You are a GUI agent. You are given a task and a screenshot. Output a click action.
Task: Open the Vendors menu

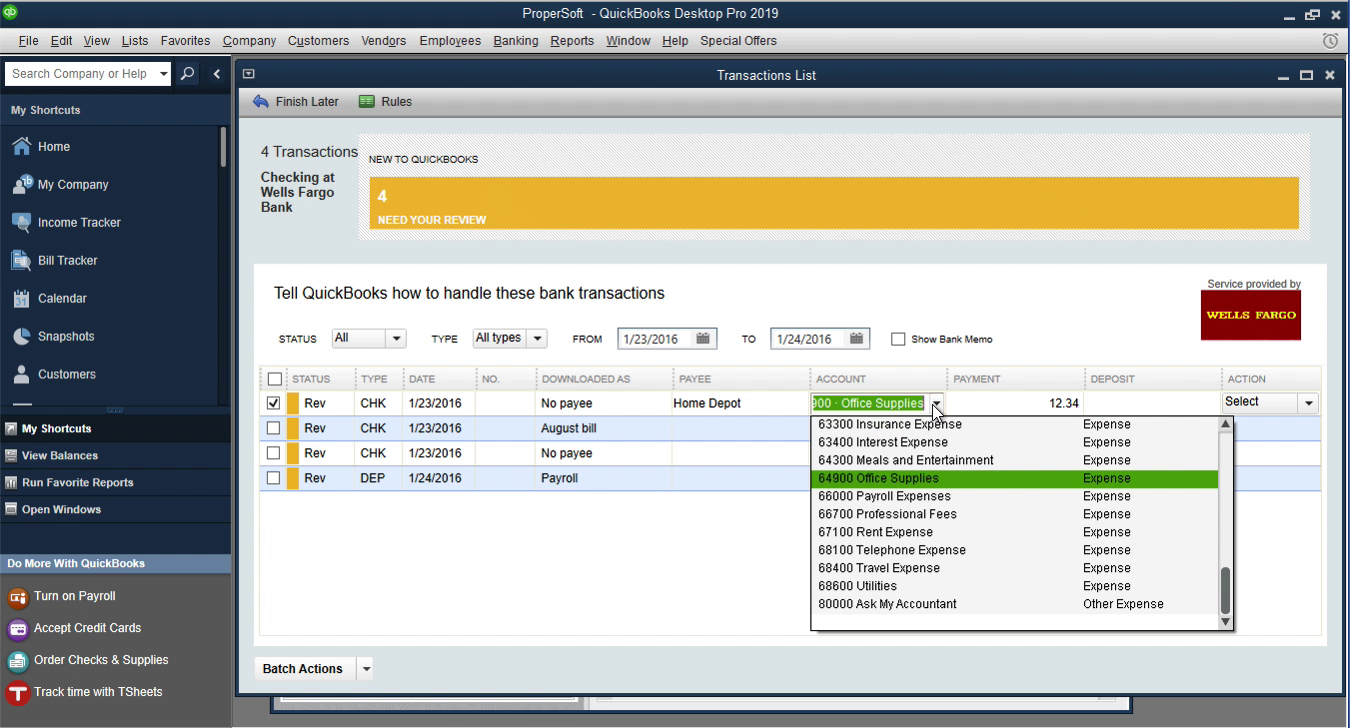pyautogui.click(x=384, y=41)
